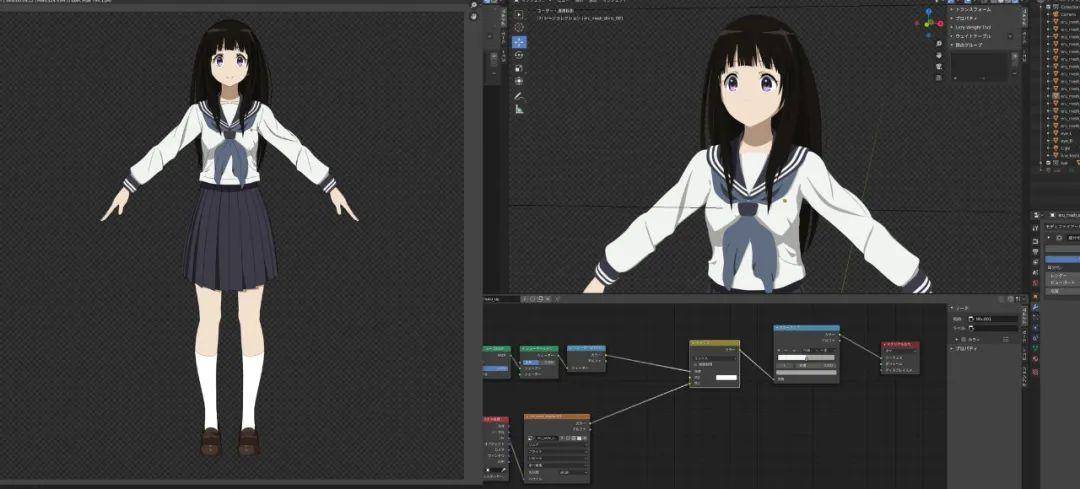Open the Object Constraints properties tab
This screenshot has height=489, width=1080.
(x=1035, y=339)
